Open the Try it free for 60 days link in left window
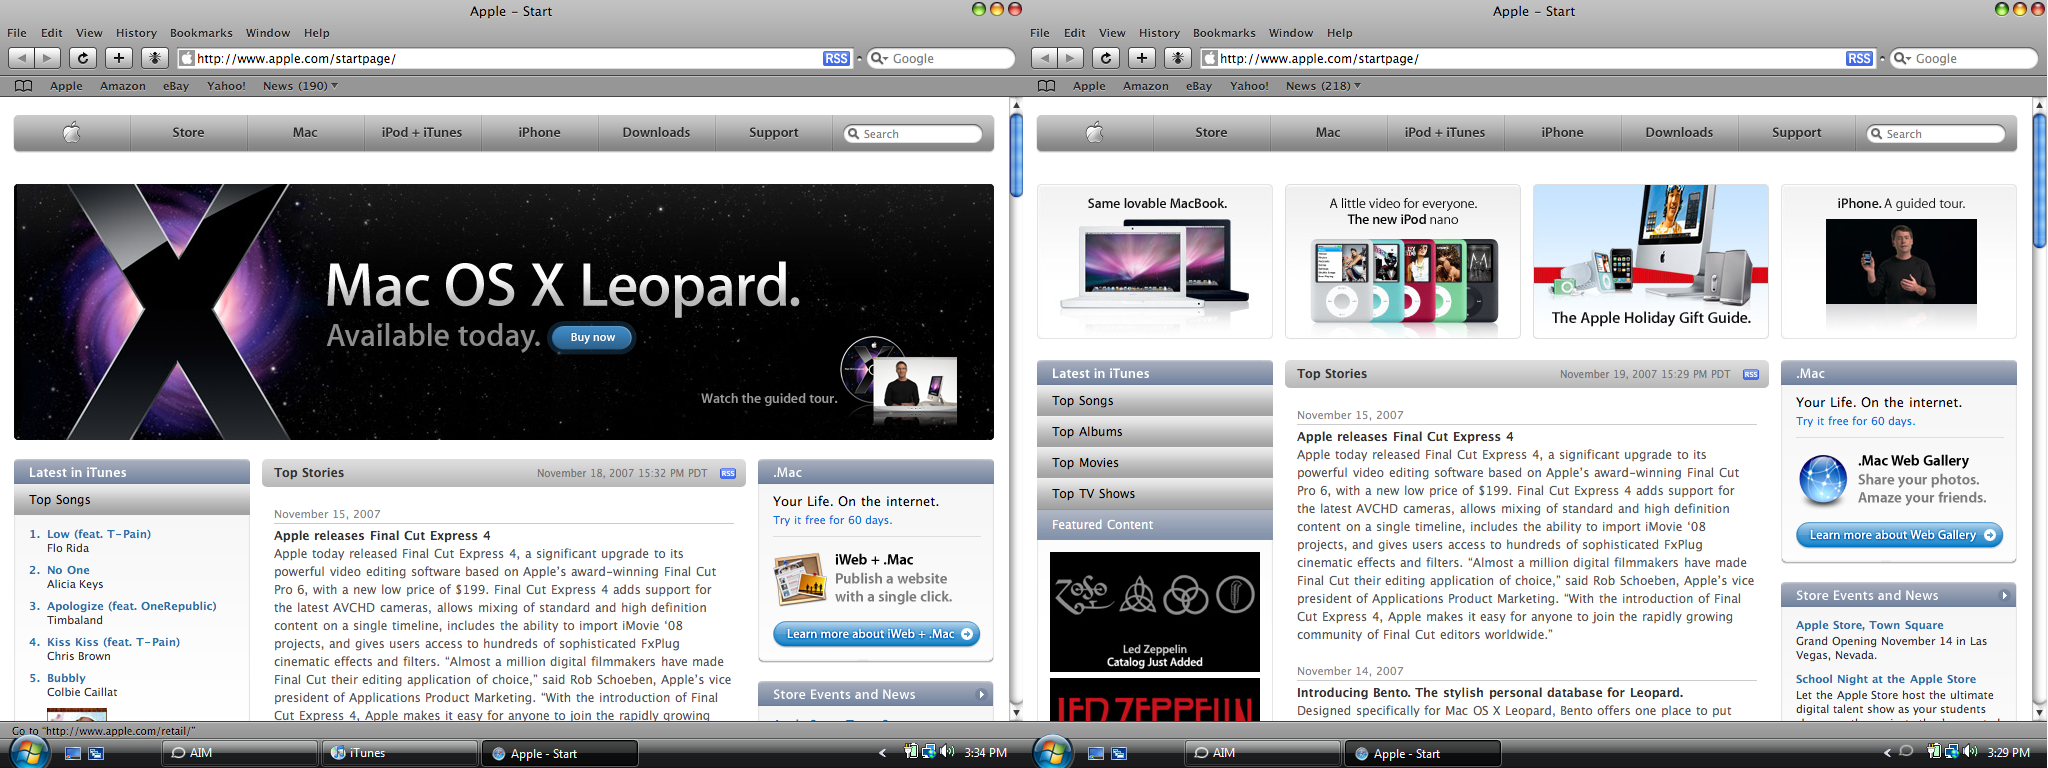This screenshot has height=768, width=2048. click(x=832, y=520)
